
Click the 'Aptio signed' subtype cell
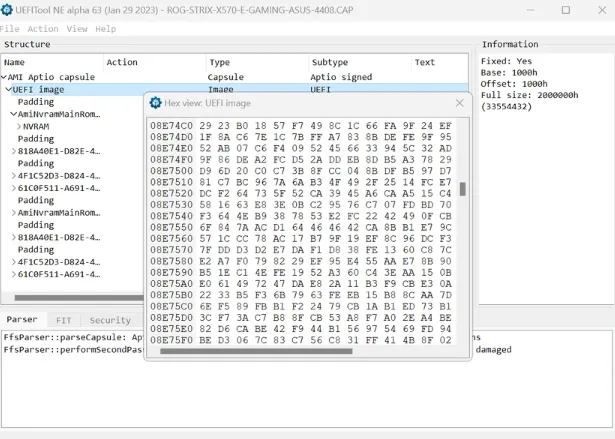pos(341,77)
